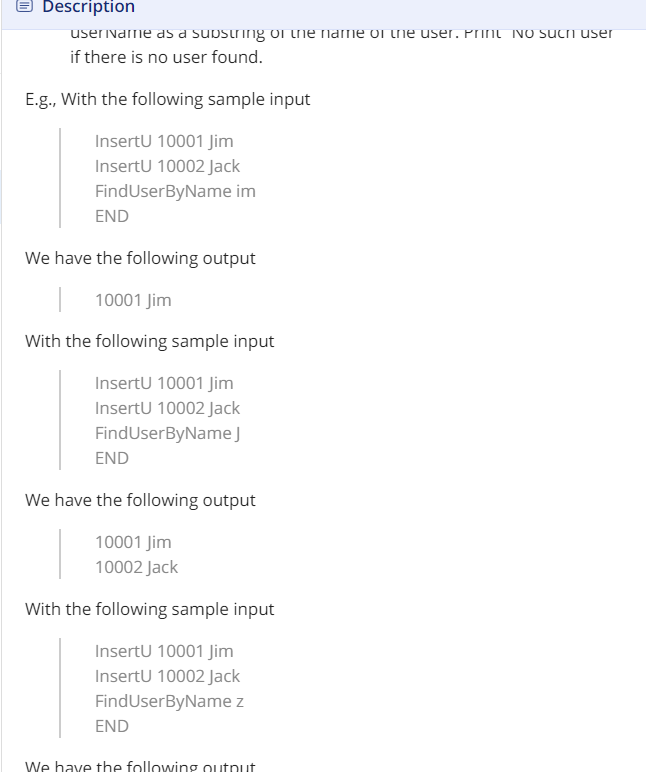Image resolution: width=646 pixels, height=772 pixels.
Task: Click the first 'We have the following output' heading
Action: click(x=140, y=258)
